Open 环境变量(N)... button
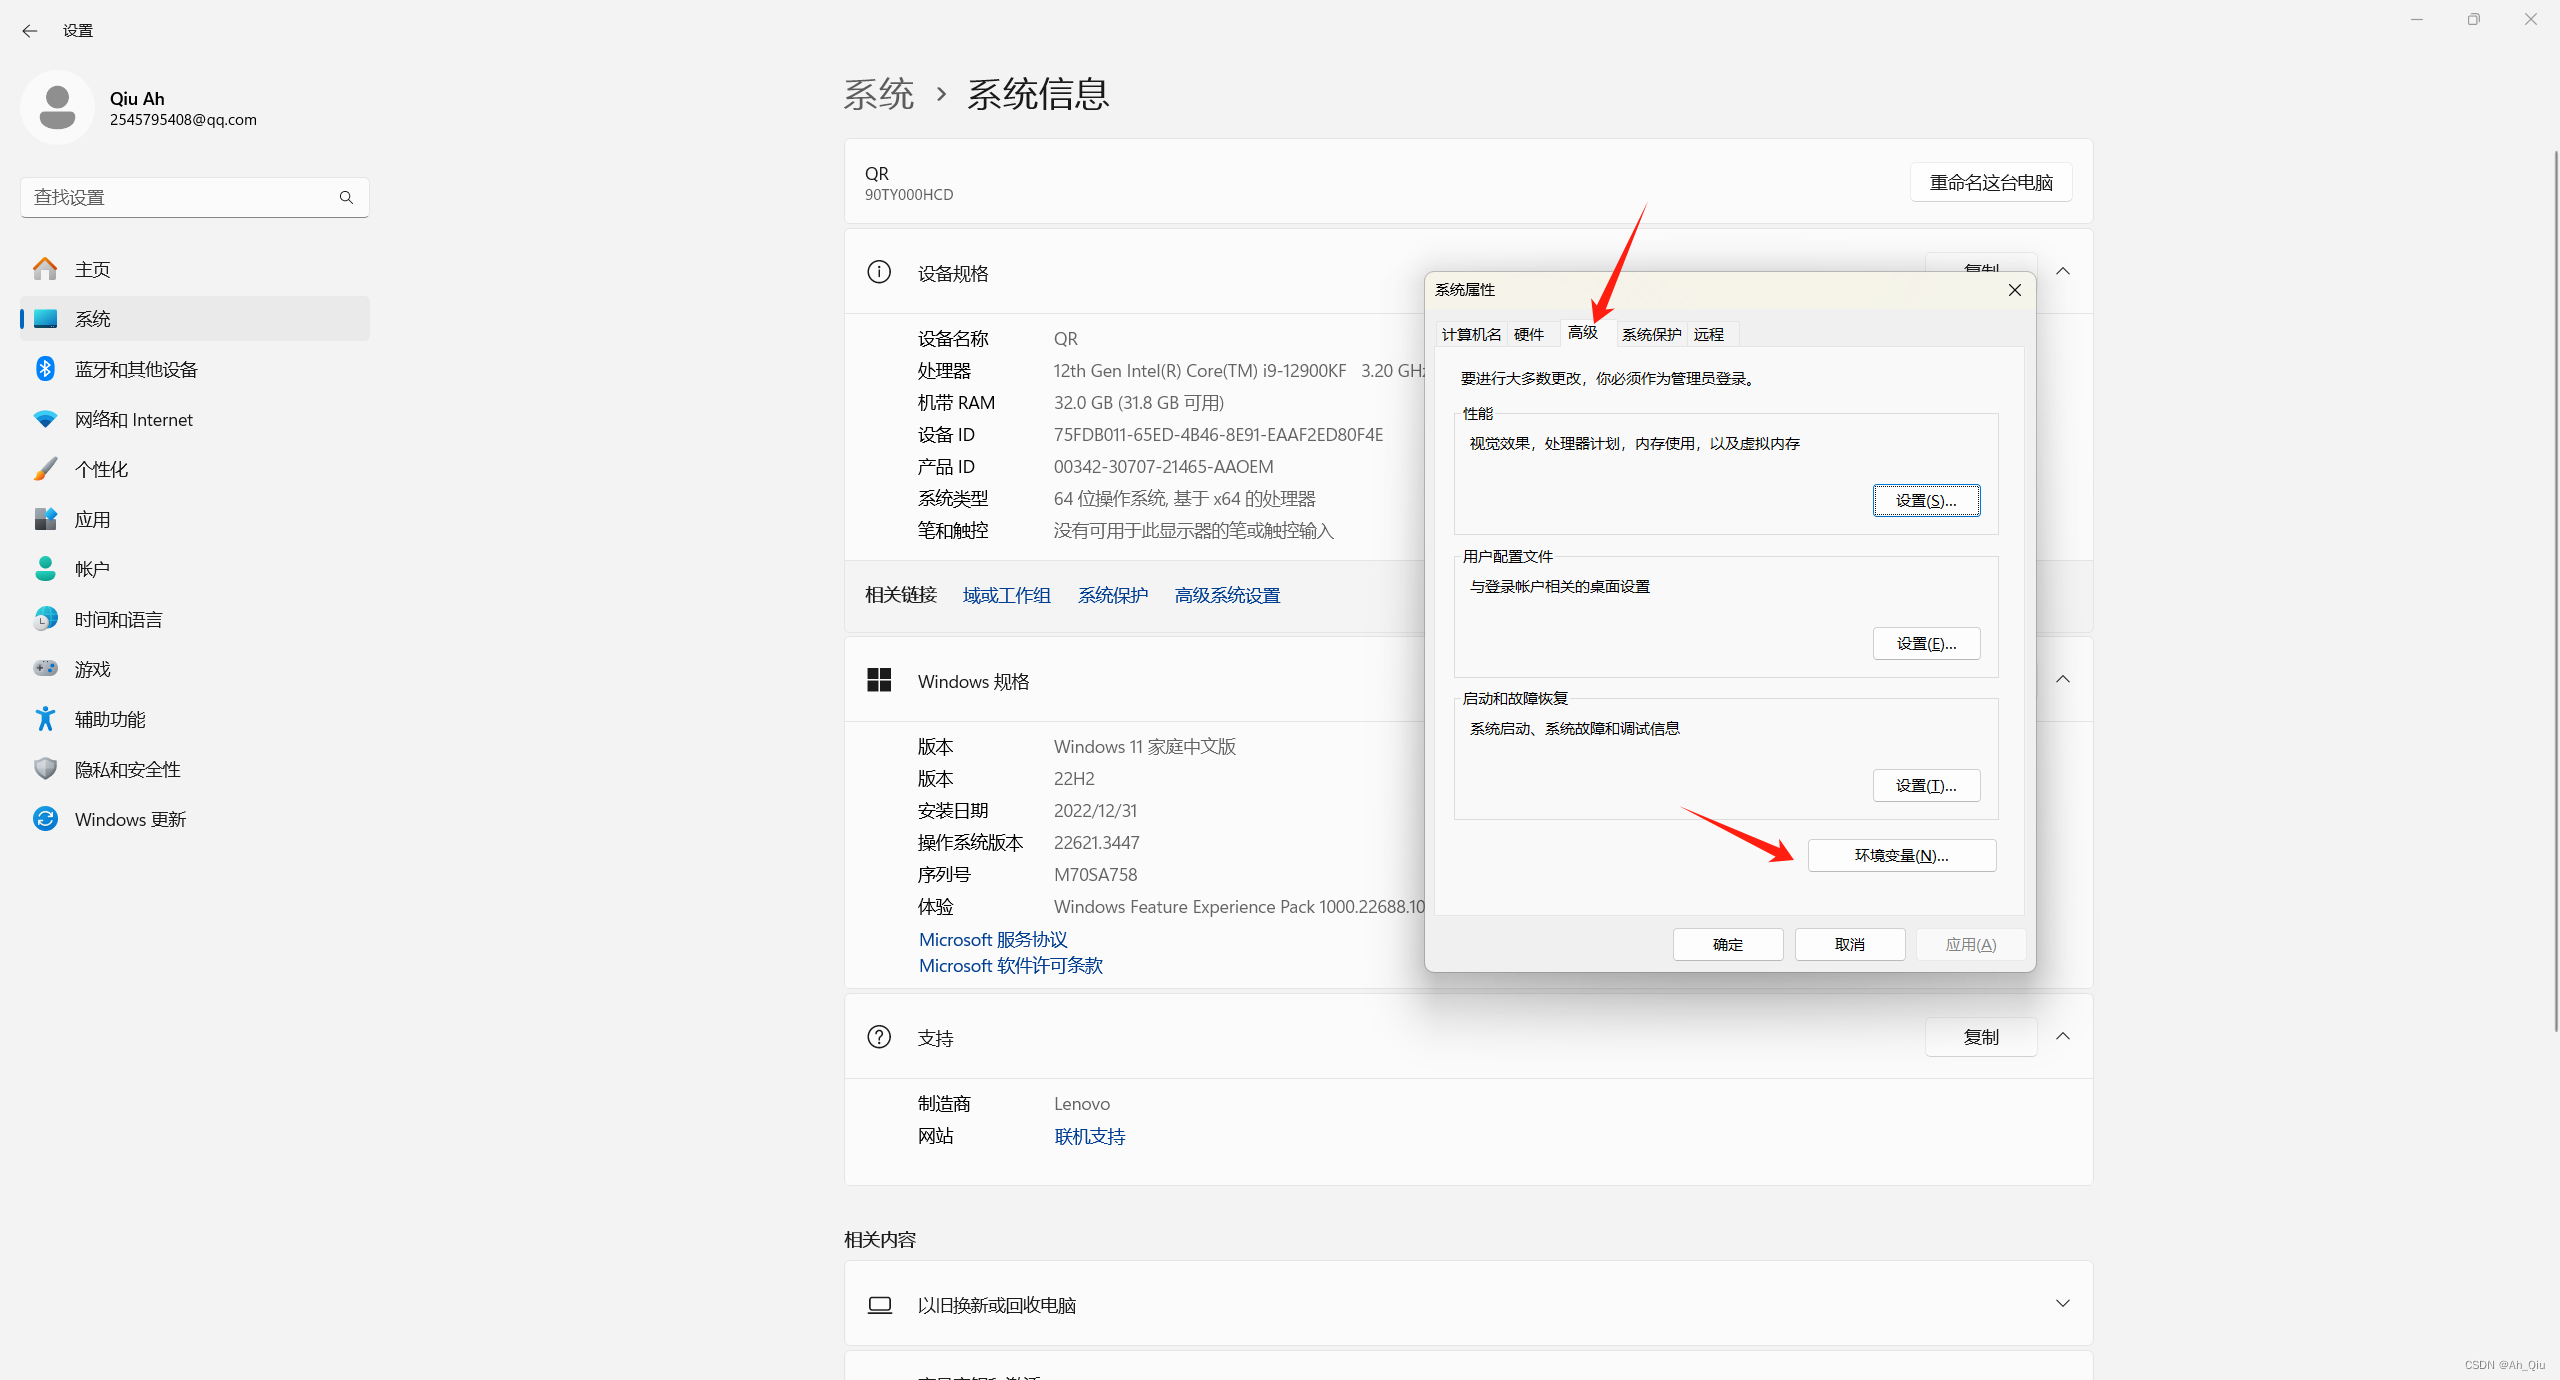This screenshot has height=1380, width=2560. [x=1901, y=855]
